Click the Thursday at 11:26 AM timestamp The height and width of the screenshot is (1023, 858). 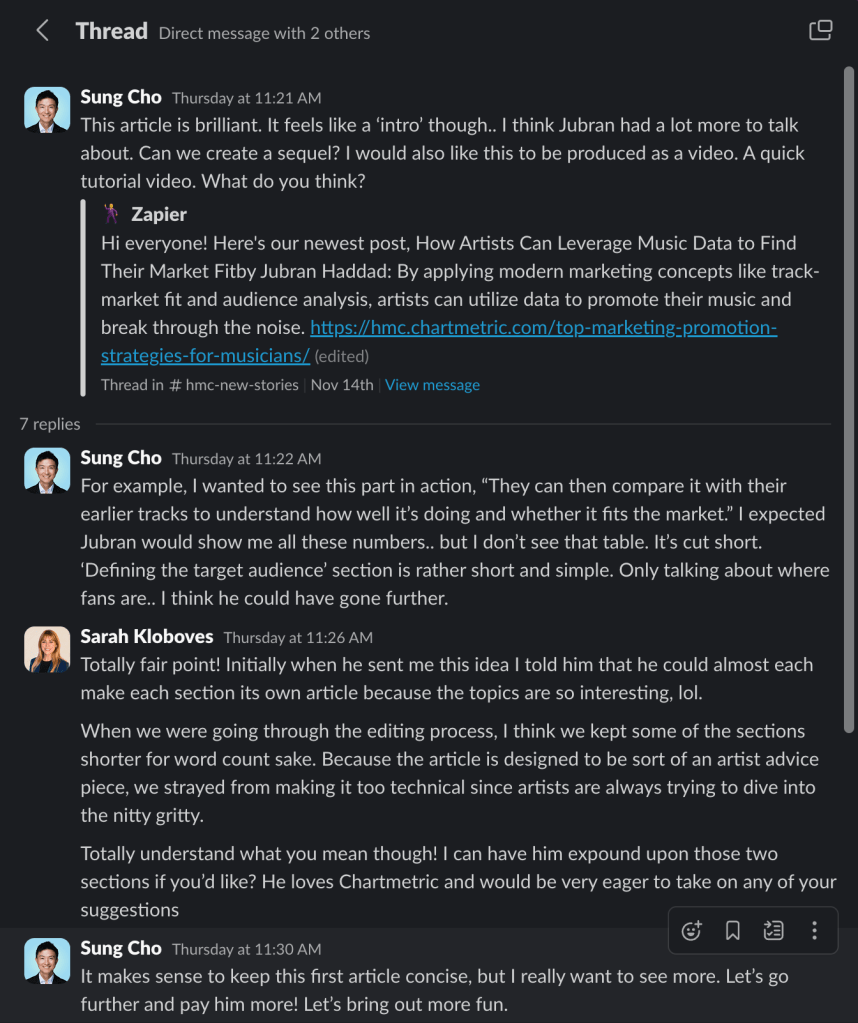click(298, 638)
